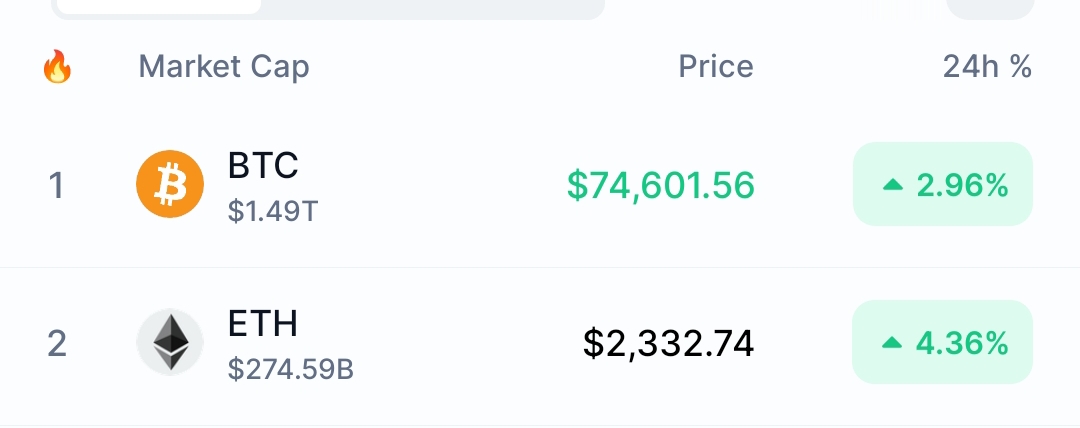The width and height of the screenshot is (1080, 428).
Task: Sort by the 24h % column header
Action: pyautogui.click(x=987, y=67)
